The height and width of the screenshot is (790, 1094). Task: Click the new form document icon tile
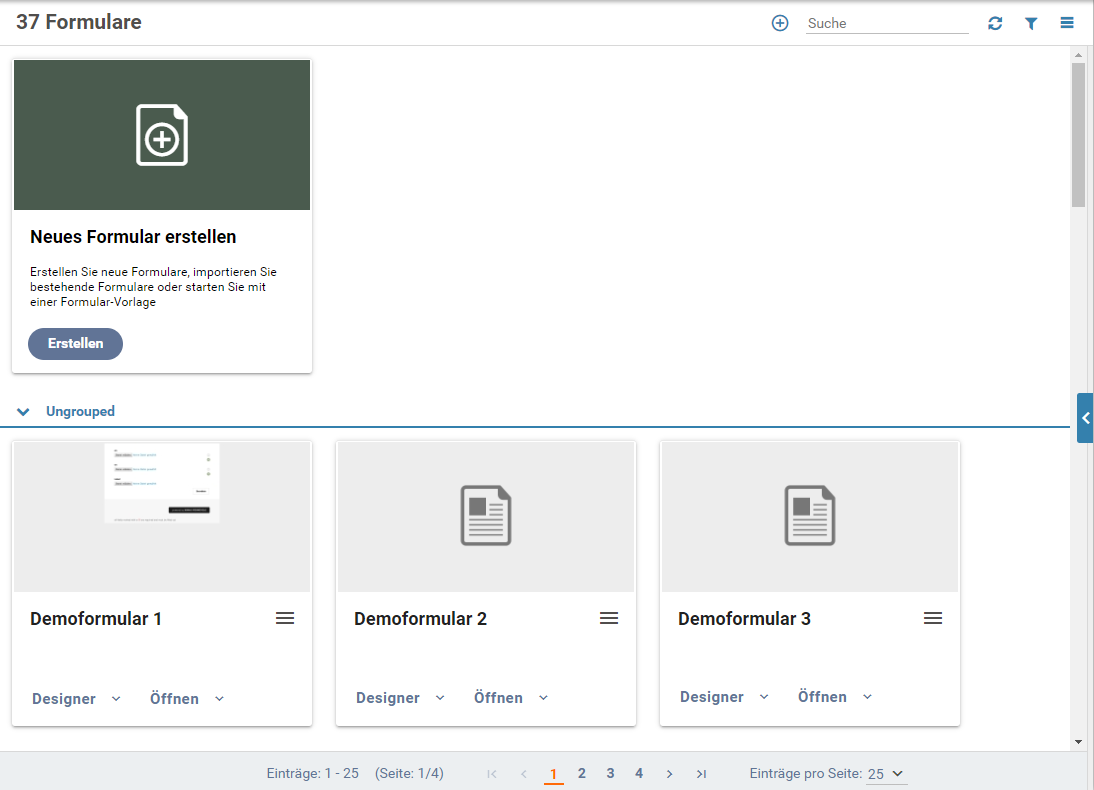[x=162, y=135]
